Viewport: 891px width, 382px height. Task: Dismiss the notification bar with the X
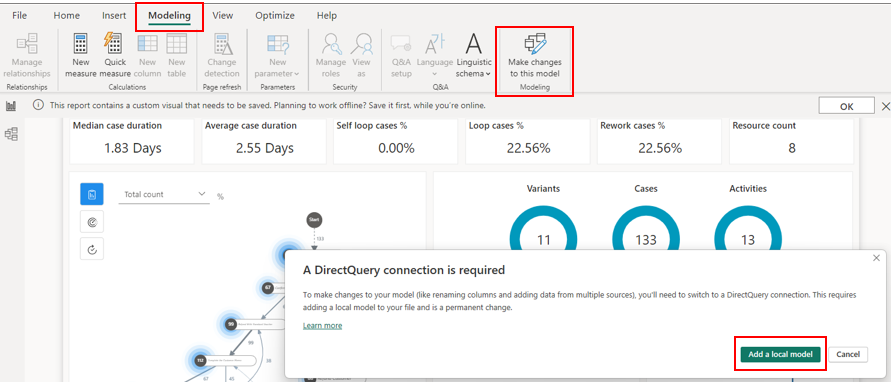(885, 106)
